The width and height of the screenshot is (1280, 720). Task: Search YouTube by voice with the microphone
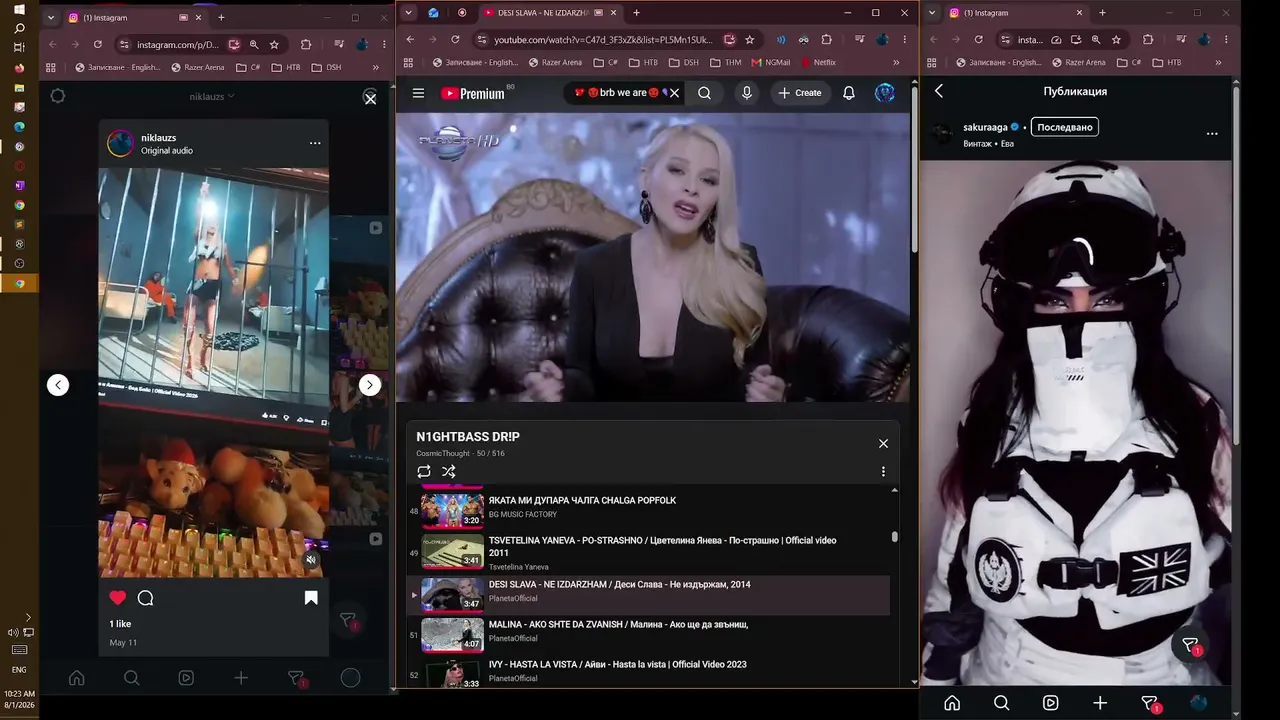(746, 93)
